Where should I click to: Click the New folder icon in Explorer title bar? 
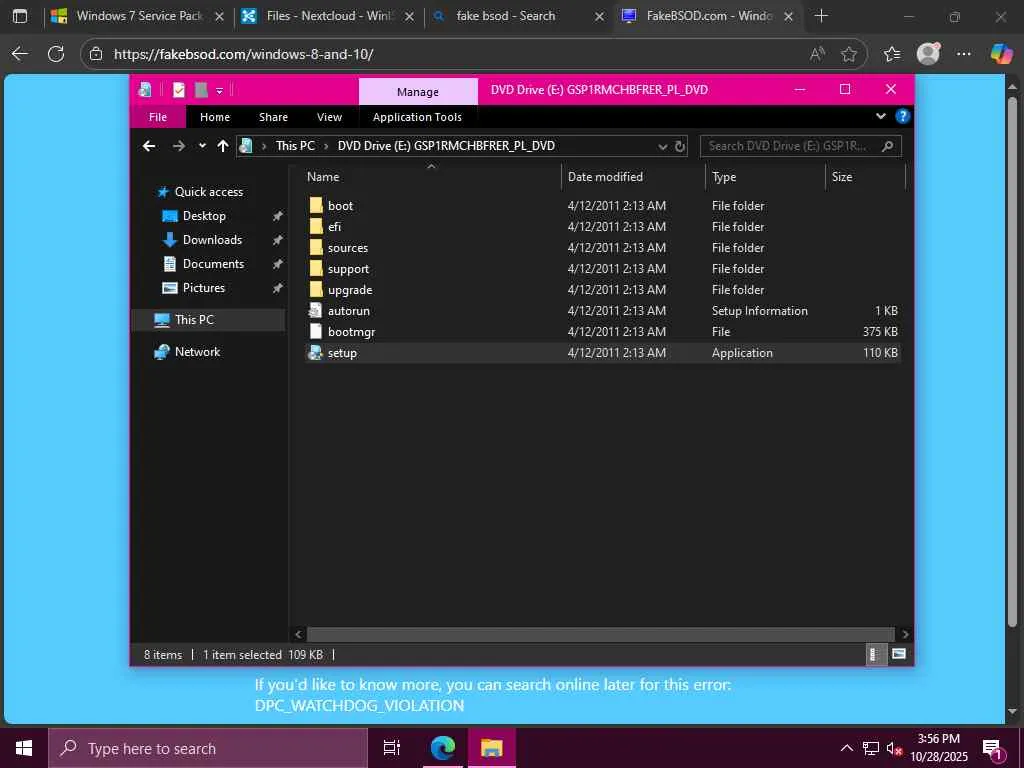201,89
